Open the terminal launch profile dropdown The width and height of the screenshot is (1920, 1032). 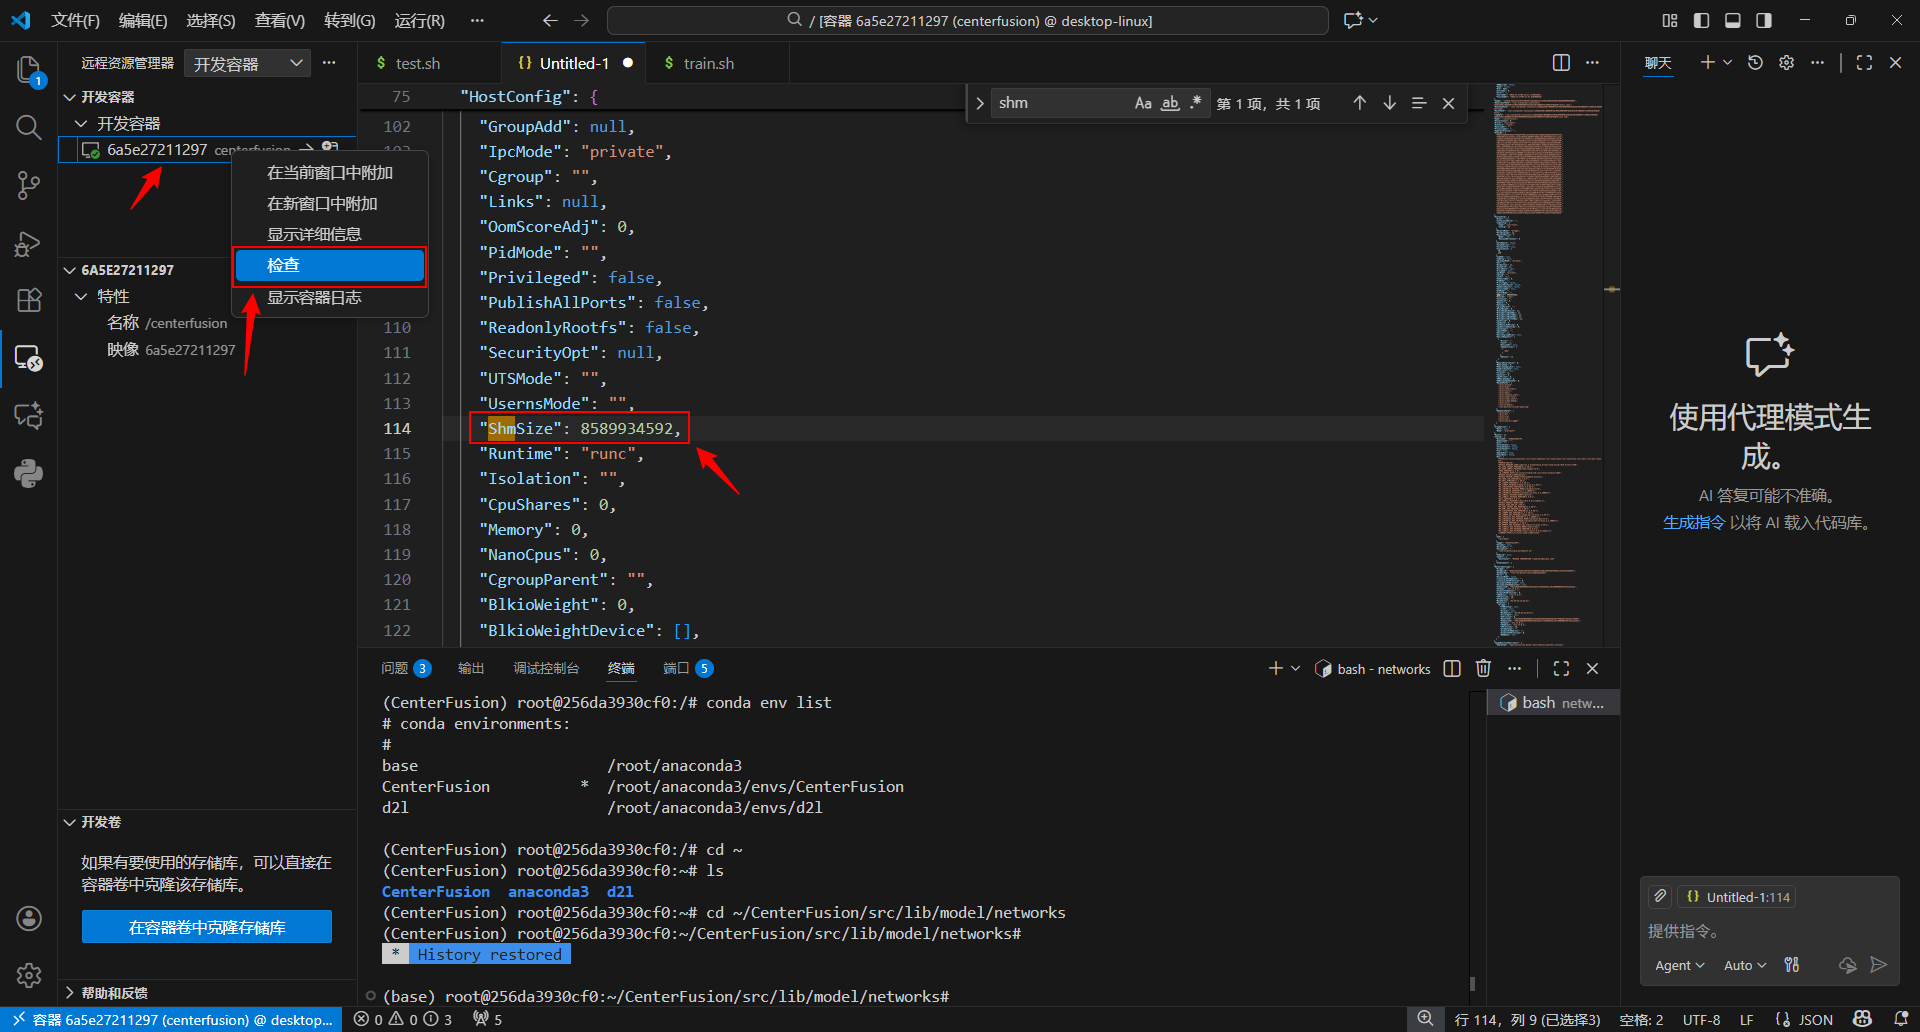(x=1296, y=668)
